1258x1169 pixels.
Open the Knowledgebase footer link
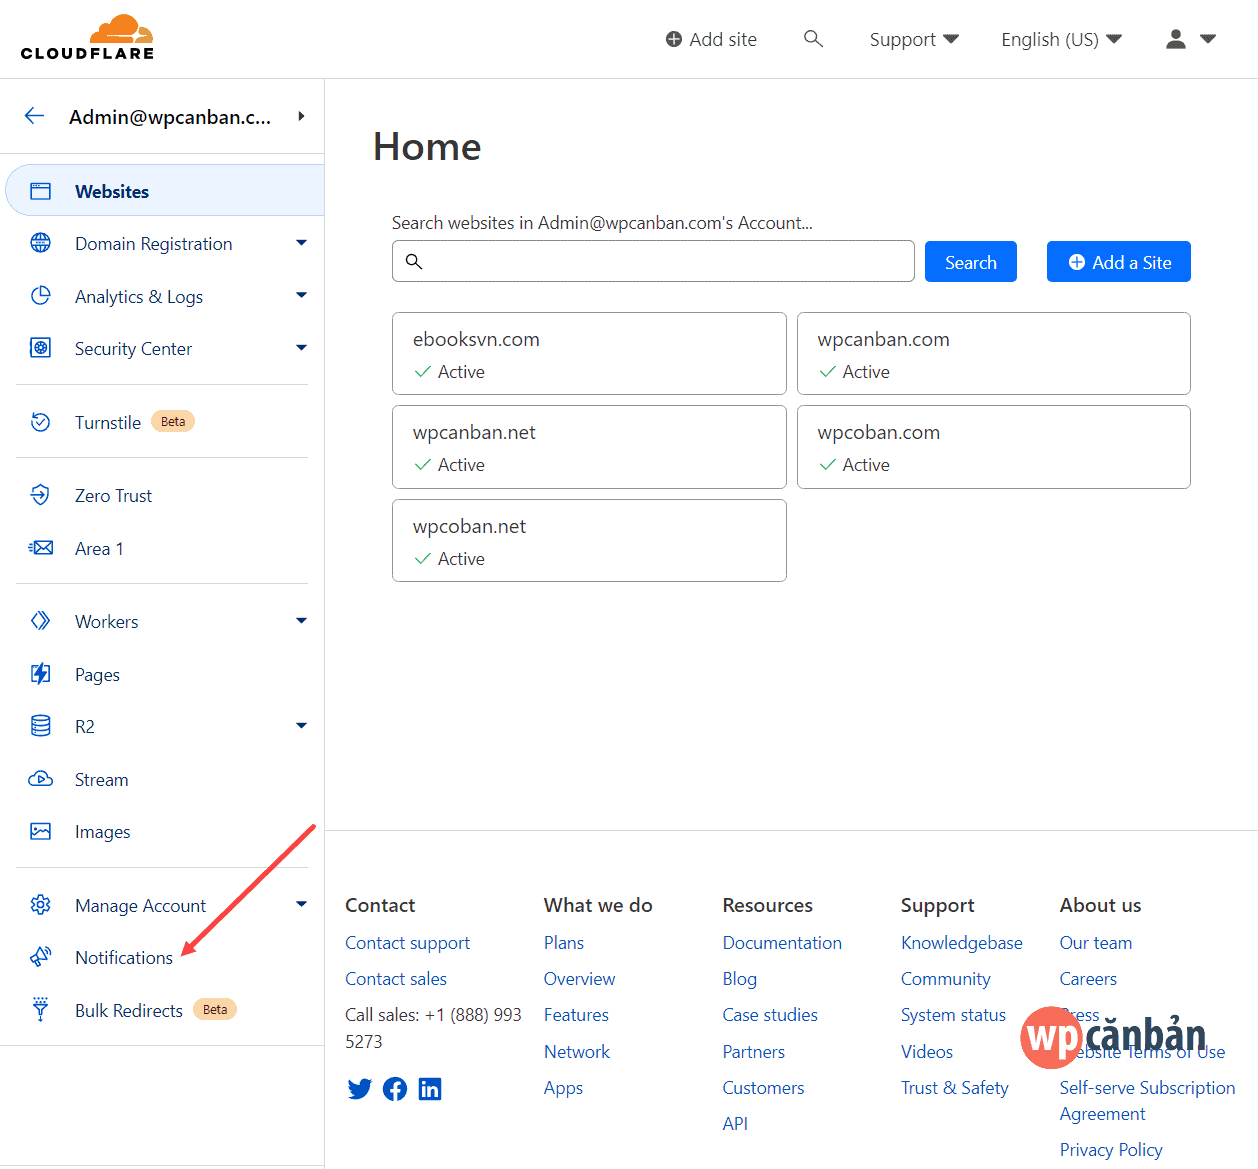(x=961, y=943)
